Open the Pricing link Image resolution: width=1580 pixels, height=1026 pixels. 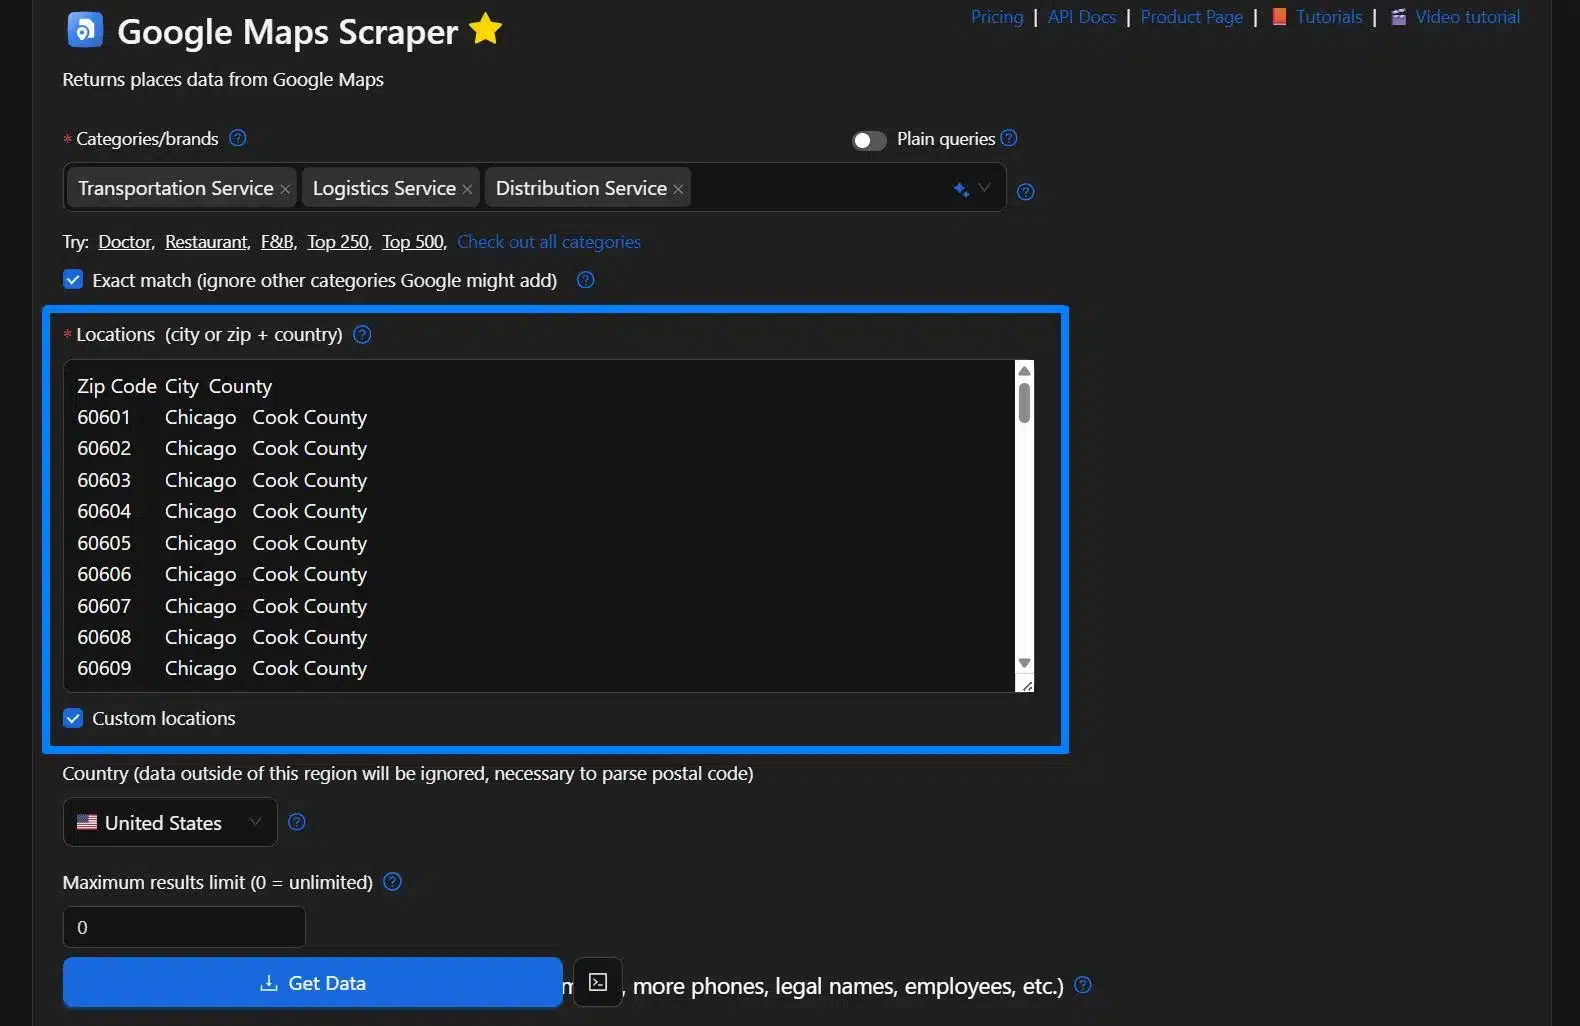pos(996,17)
